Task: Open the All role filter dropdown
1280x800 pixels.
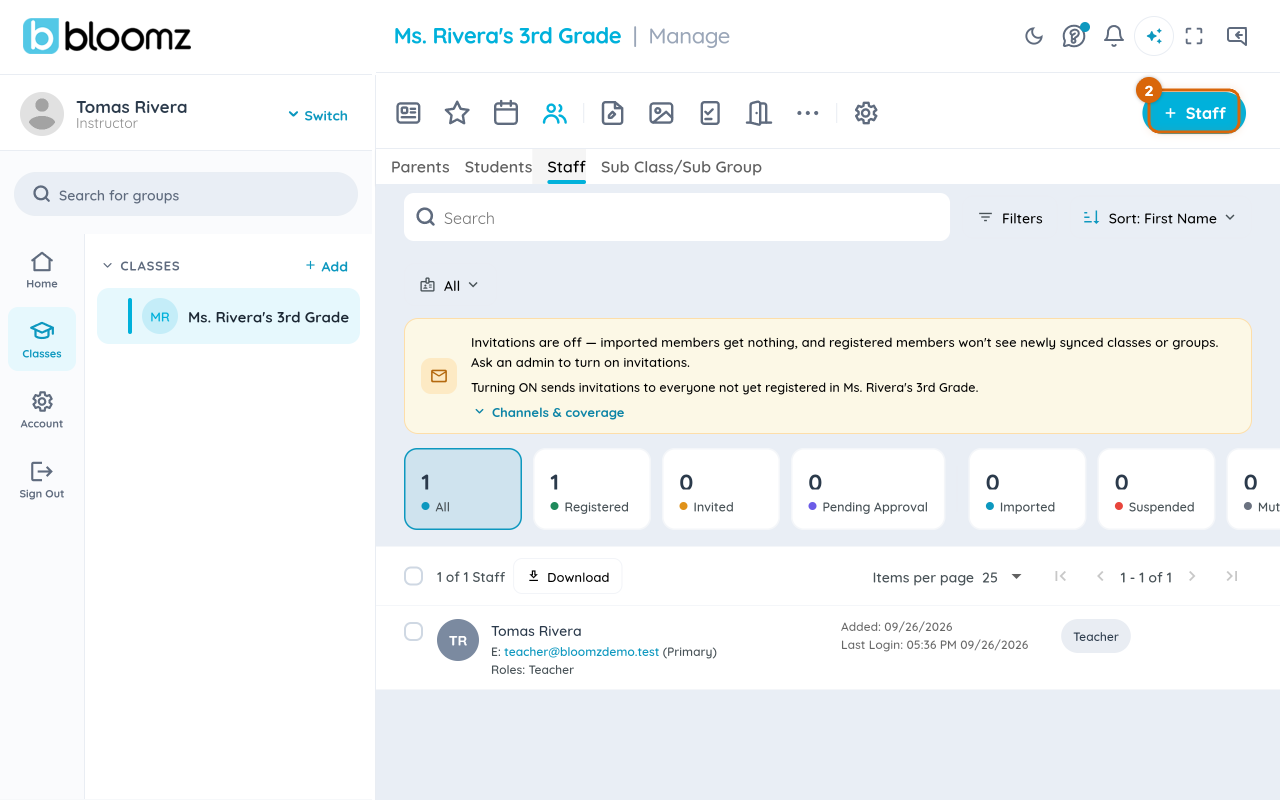Action: coord(449,286)
